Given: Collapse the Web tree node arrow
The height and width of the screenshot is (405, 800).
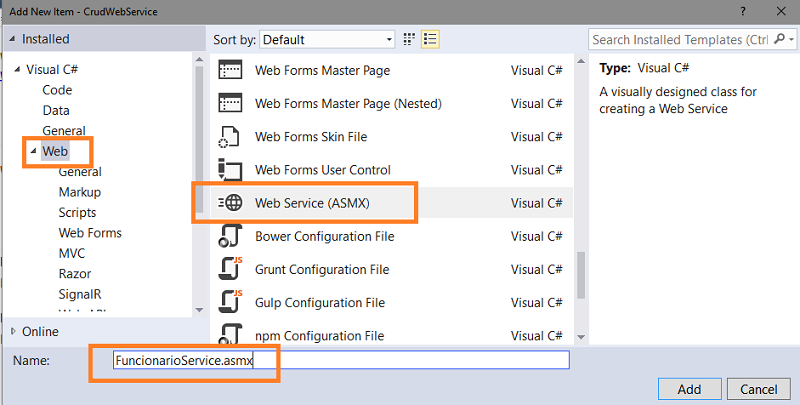Looking at the screenshot, I should (33, 151).
